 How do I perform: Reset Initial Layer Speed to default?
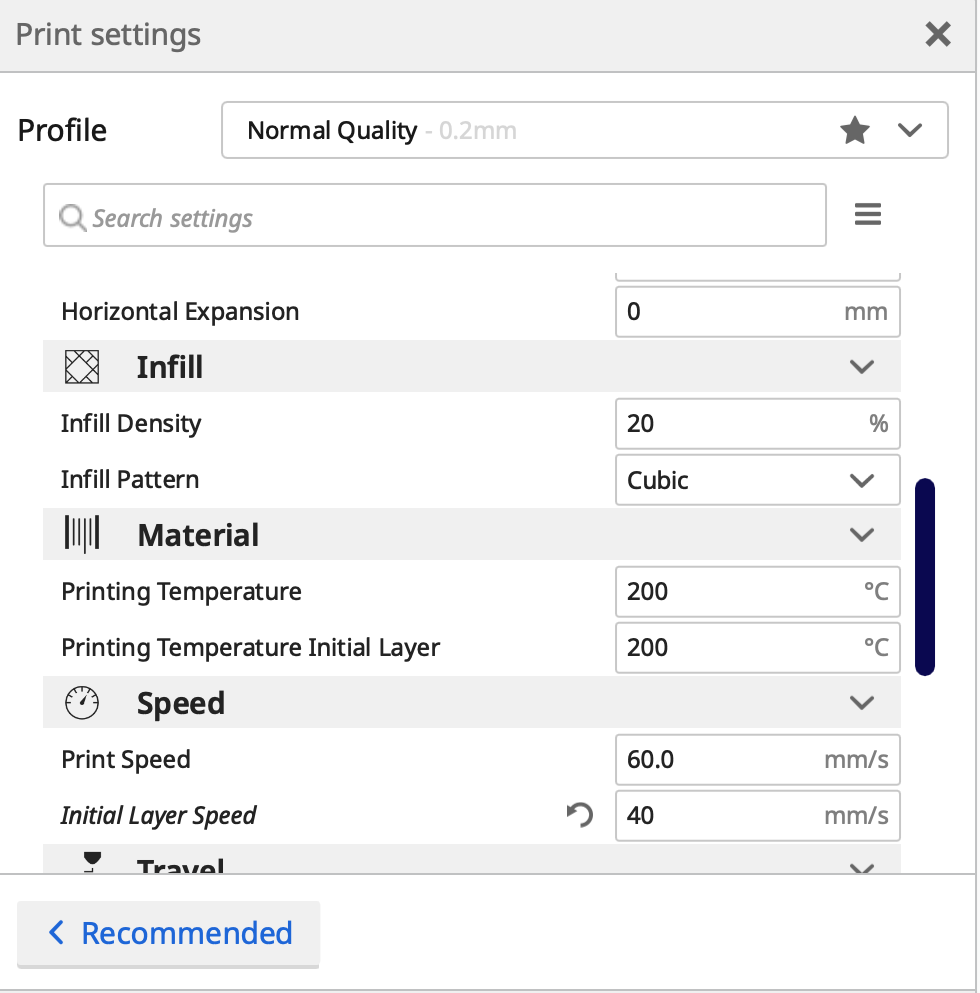578,816
